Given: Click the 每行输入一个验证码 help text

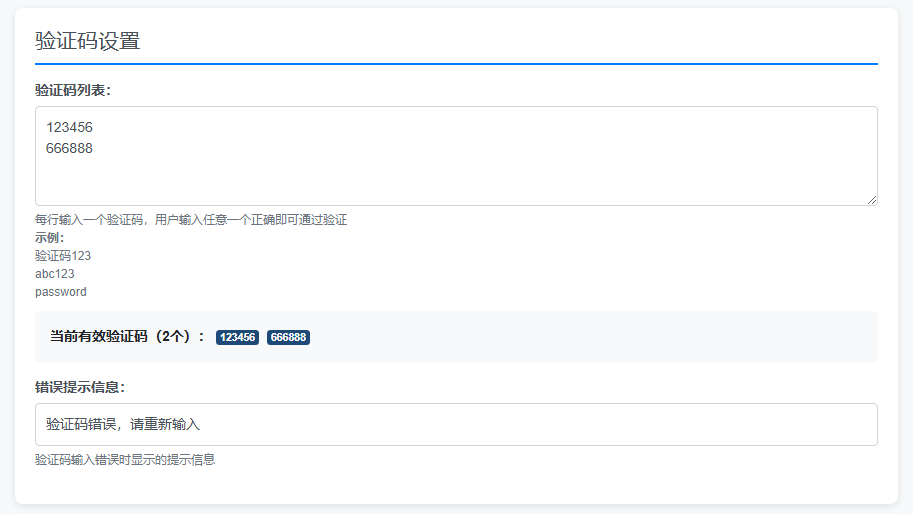Looking at the screenshot, I should (190, 220).
